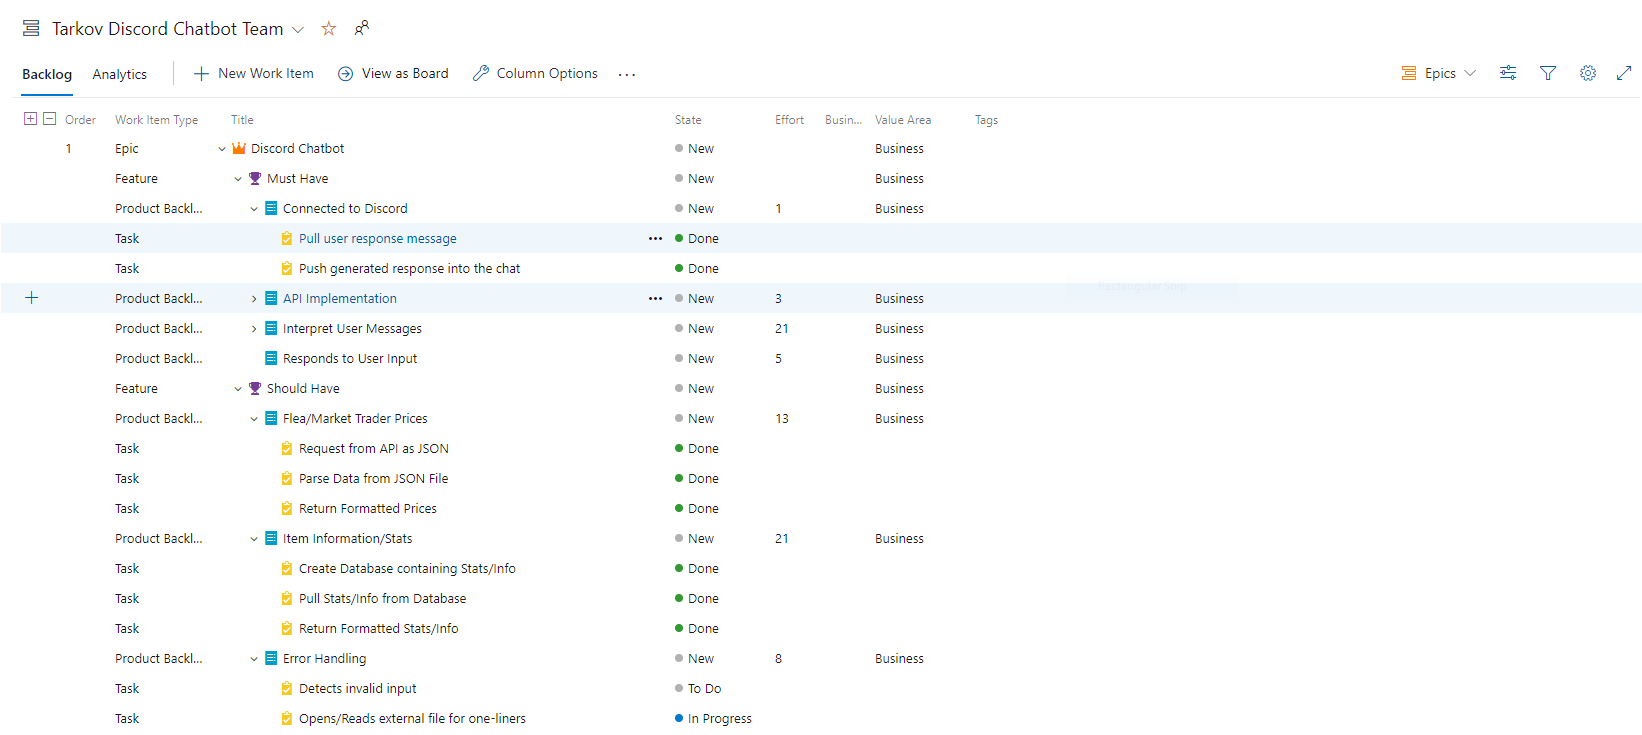Collapse the Discord Chatbot epic

(222, 149)
